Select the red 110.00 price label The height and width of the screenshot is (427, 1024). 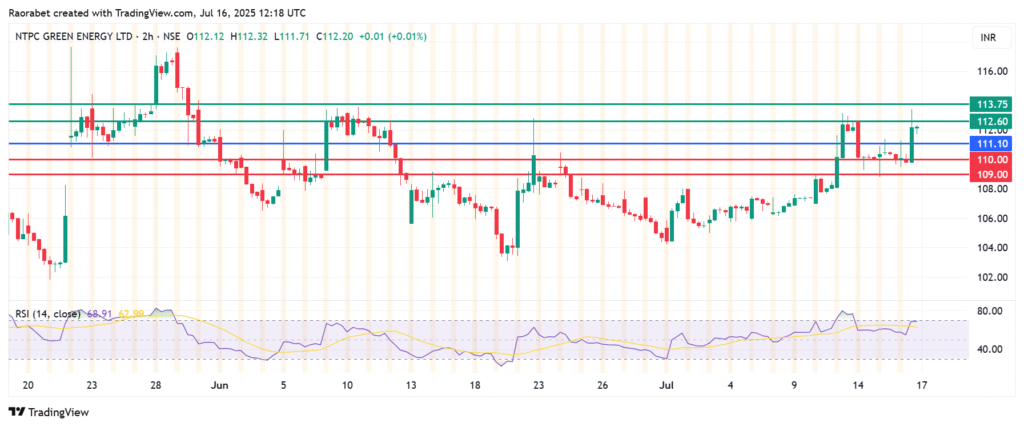pyautogui.click(x=991, y=159)
